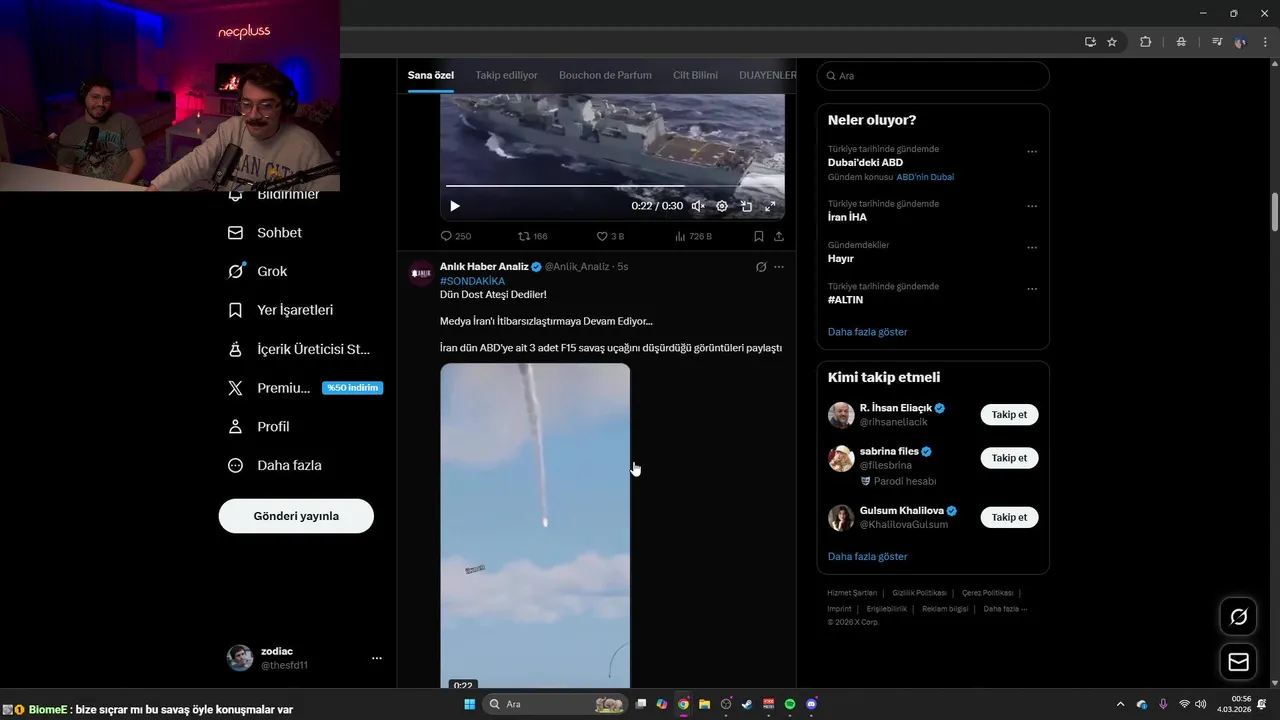Screen dimensions: 1280x720
Task: Open more options on Anlık Haber Analiz post
Action: 779,267
